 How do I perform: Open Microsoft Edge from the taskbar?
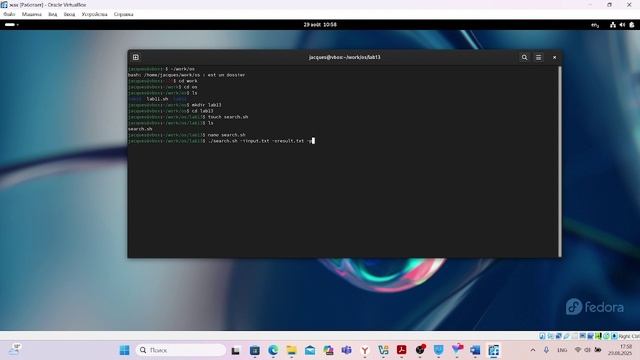click(x=273, y=350)
